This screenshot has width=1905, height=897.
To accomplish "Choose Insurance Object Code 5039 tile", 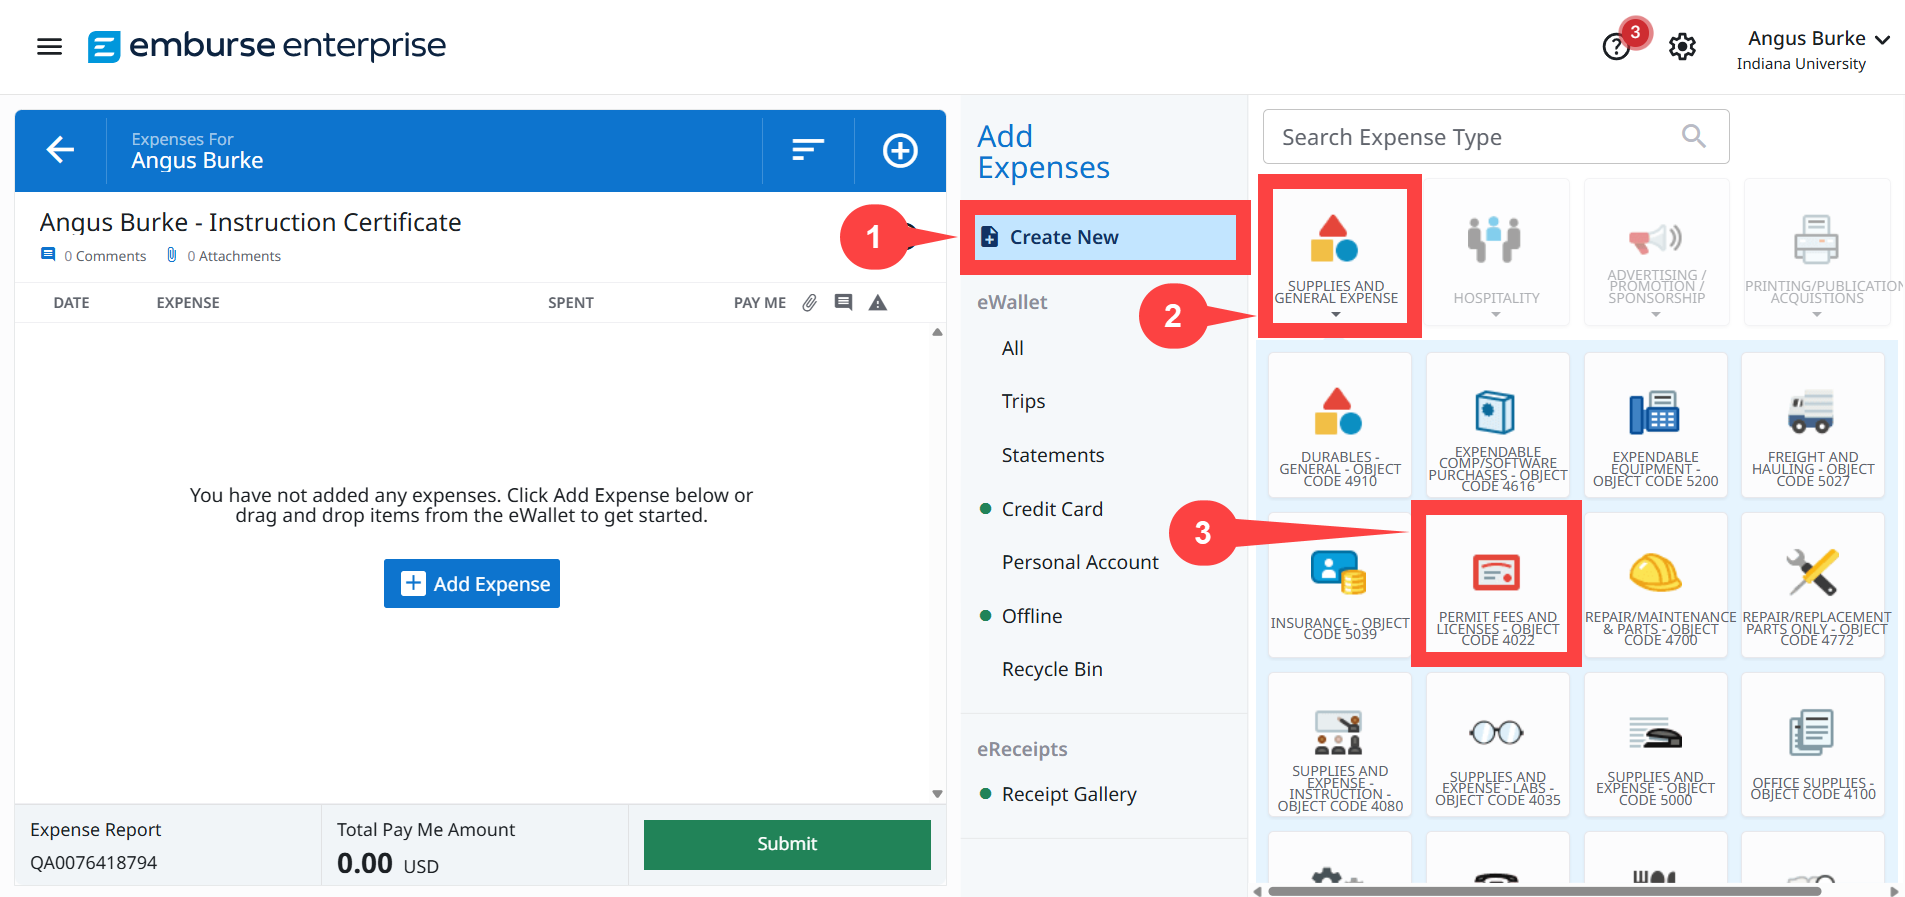I will click(1339, 586).
